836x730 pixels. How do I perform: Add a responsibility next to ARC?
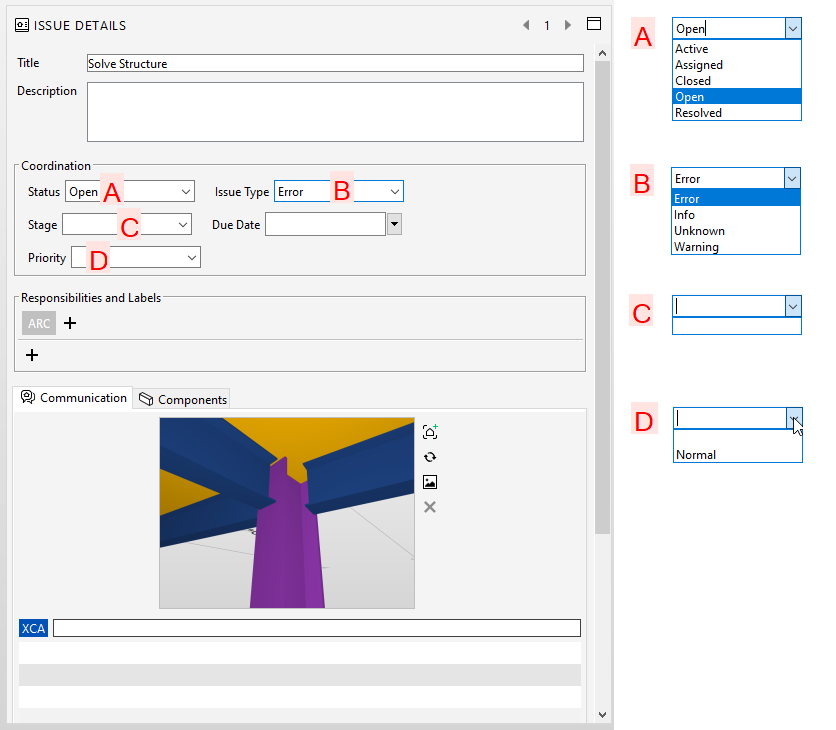[70, 323]
